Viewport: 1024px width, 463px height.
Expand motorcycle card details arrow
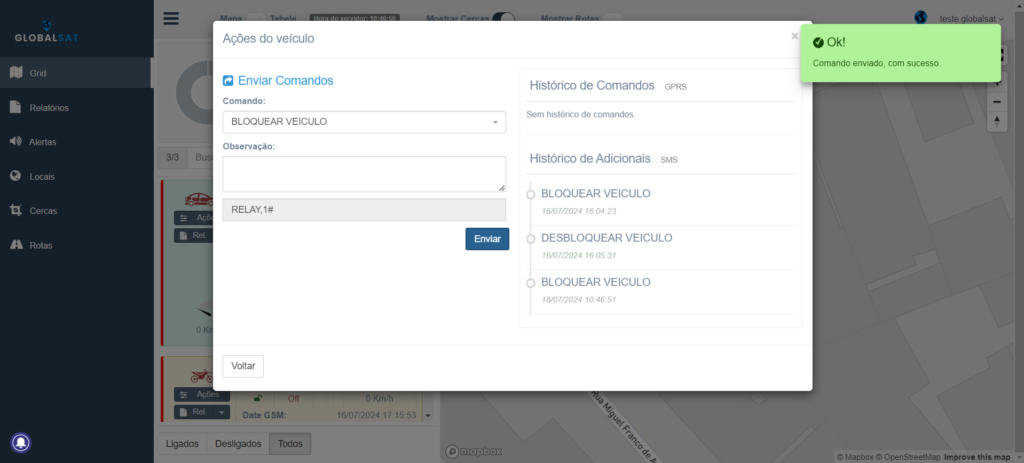(x=428, y=415)
